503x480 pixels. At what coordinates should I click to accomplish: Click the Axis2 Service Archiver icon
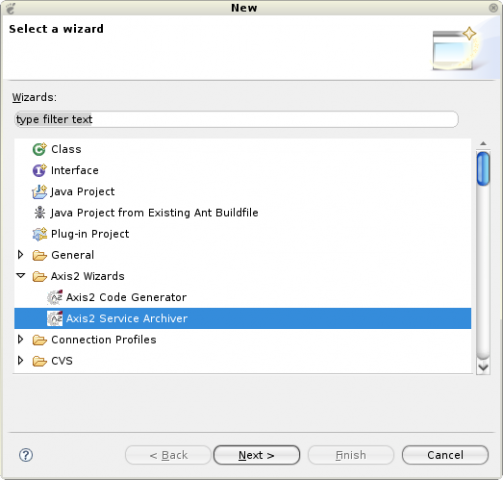pyautogui.click(x=55, y=318)
